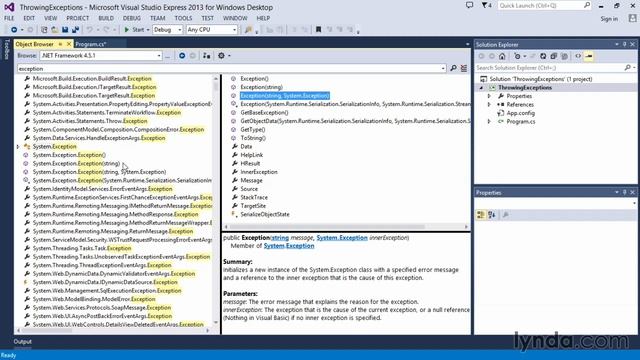The width and height of the screenshot is (640, 360).
Task: Click Navigate Backward in the main toolbar
Action: click(14, 30)
